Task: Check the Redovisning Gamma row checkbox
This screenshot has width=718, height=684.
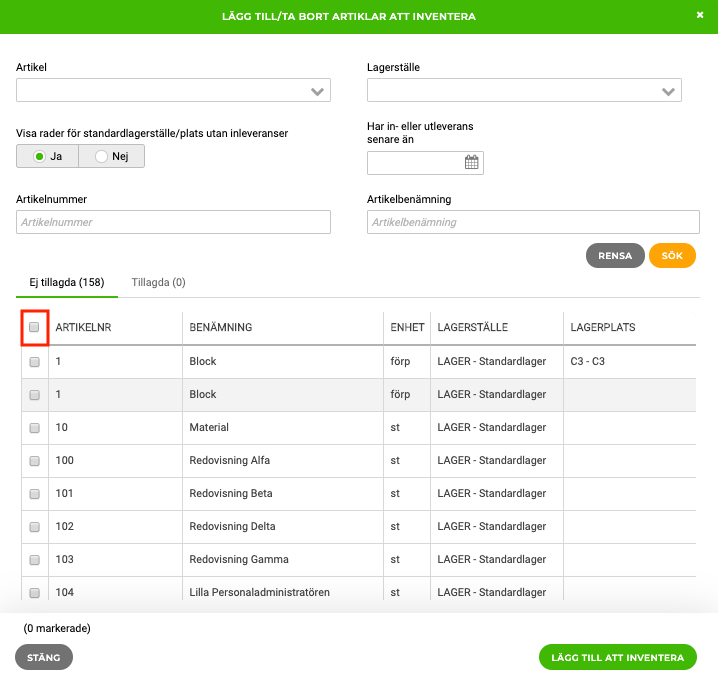Action: pos(34,559)
